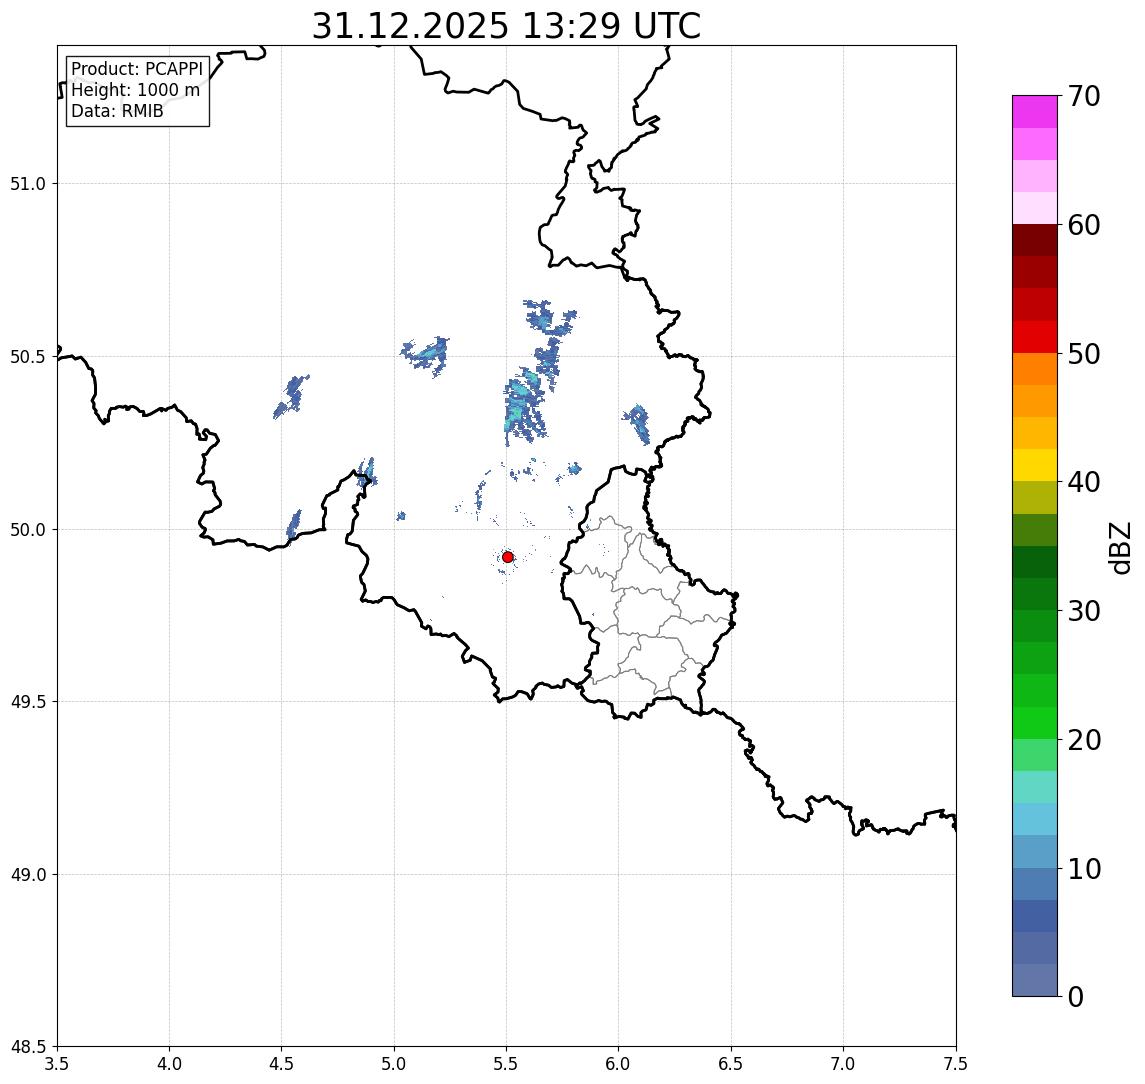Click the "Product: PCAPPI" text line
This screenshot has height=1084, width=1145.
coord(137,69)
